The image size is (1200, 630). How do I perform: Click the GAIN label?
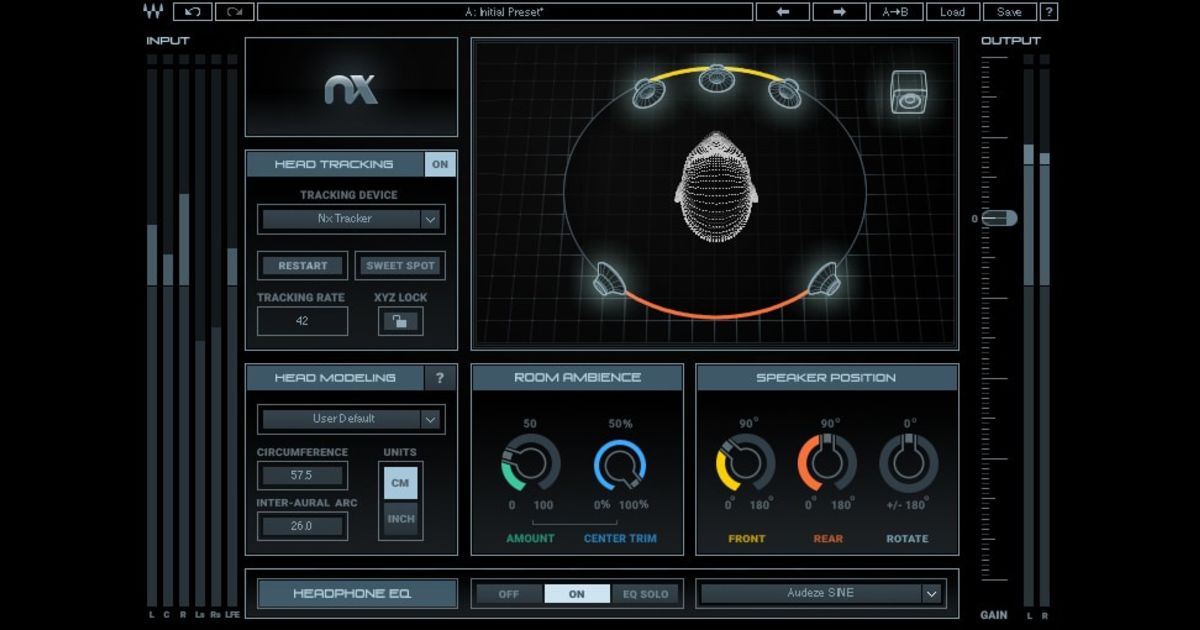tap(994, 615)
